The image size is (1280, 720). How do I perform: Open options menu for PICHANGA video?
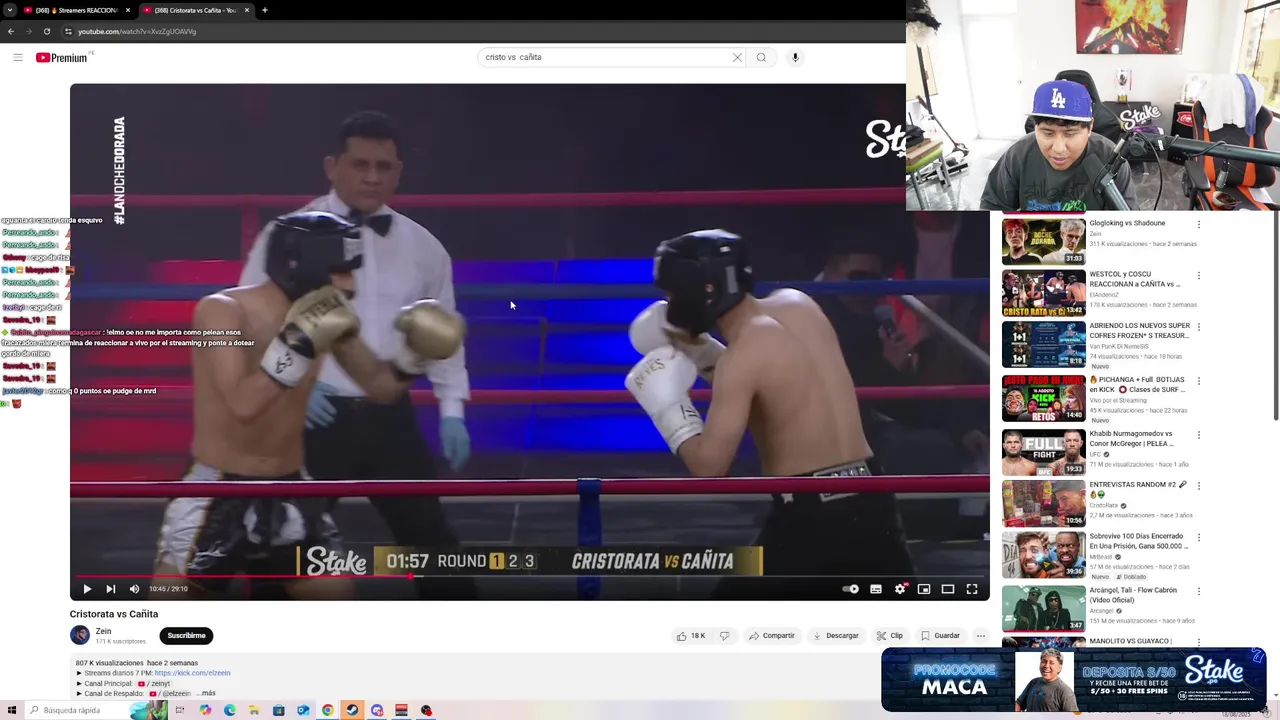click(1199, 381)
